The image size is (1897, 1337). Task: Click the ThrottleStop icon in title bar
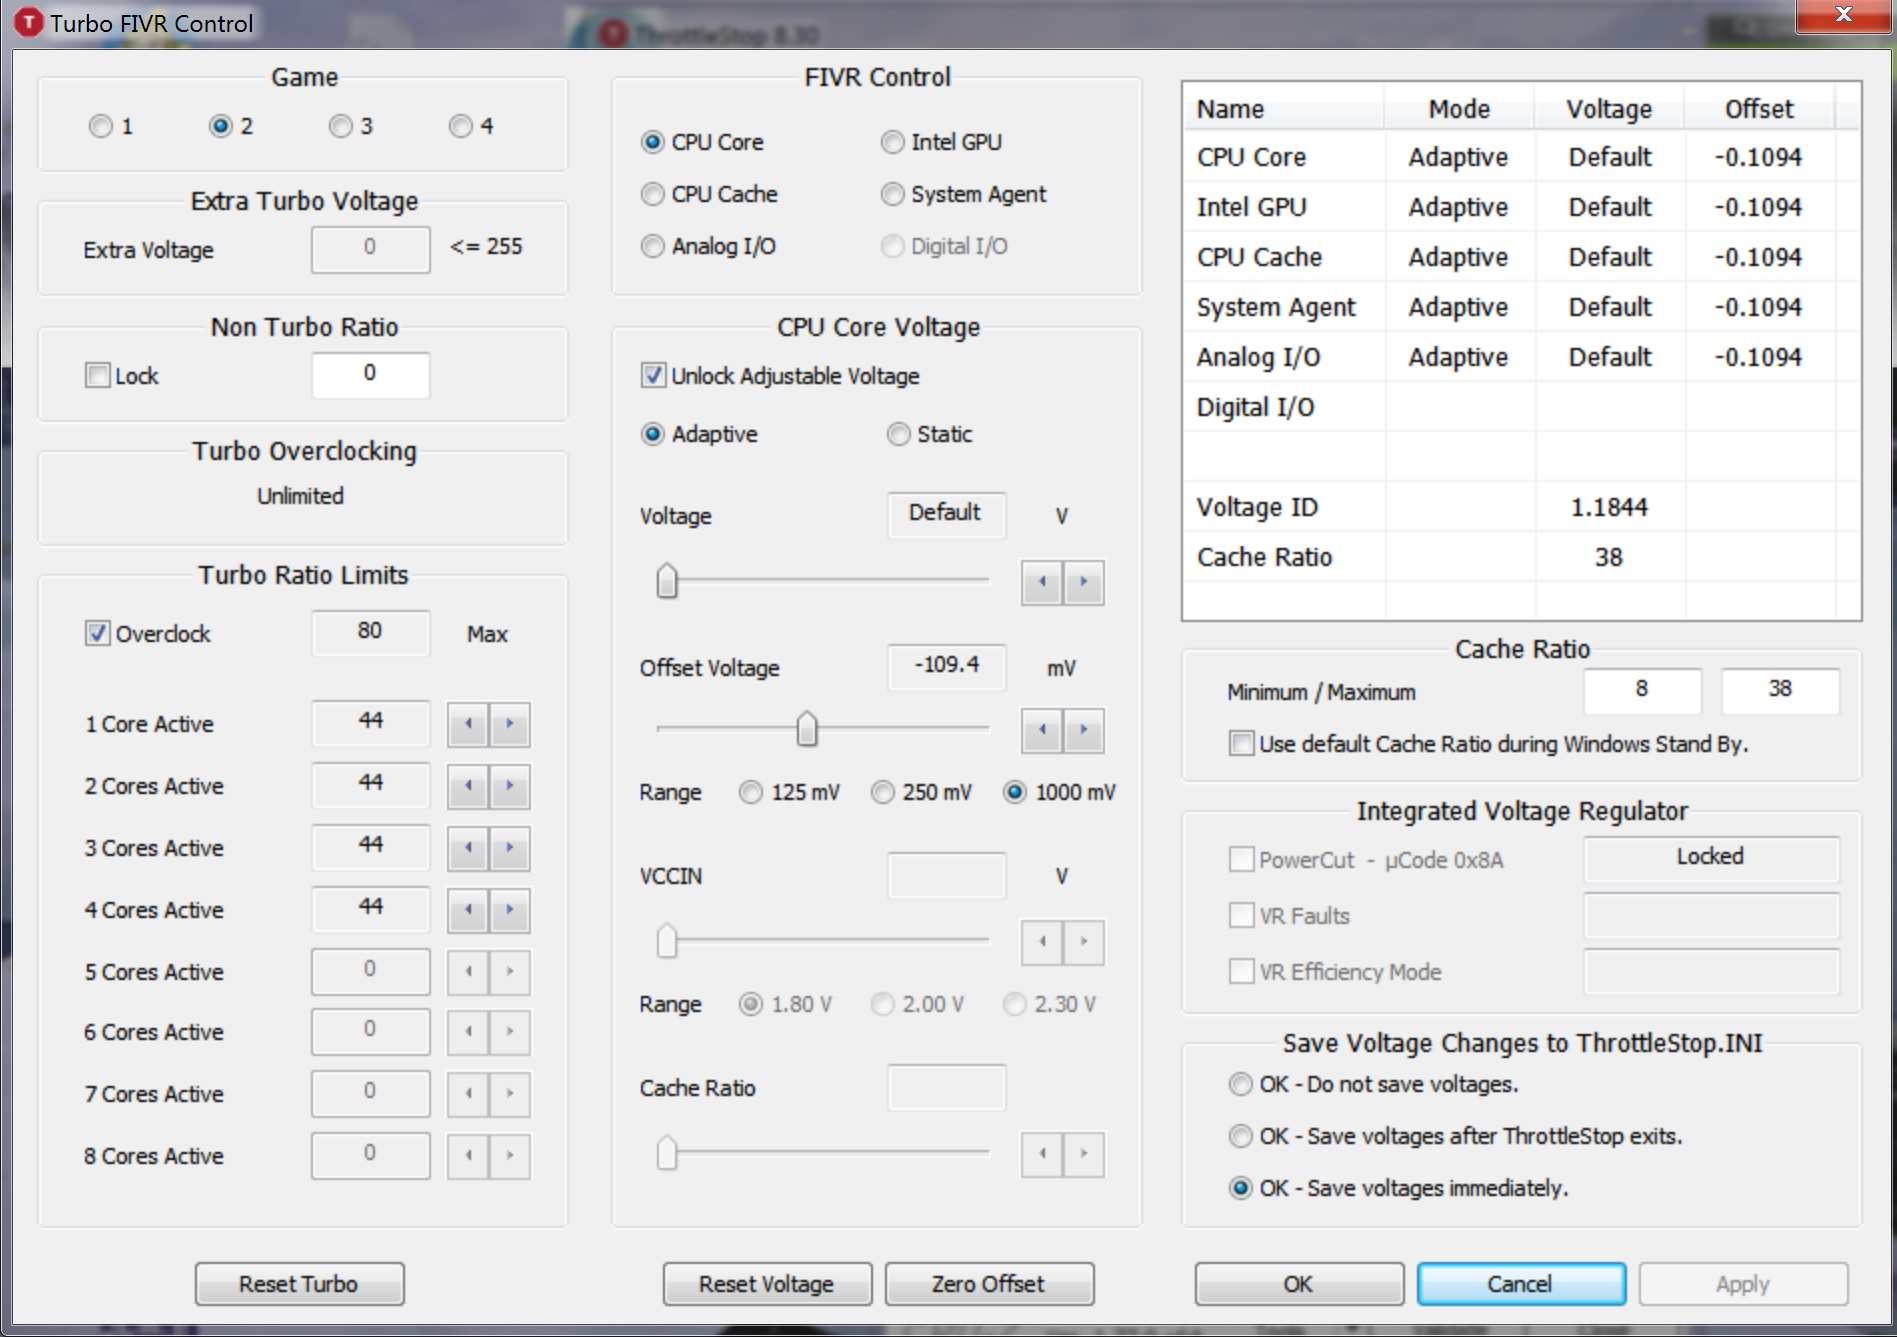(x=29, y=22)
